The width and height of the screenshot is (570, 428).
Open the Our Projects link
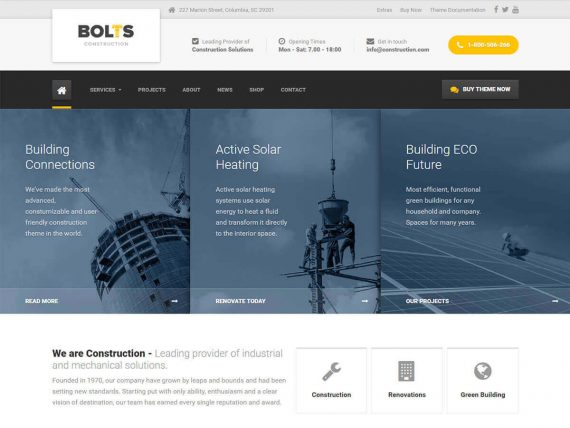[427, 301]
